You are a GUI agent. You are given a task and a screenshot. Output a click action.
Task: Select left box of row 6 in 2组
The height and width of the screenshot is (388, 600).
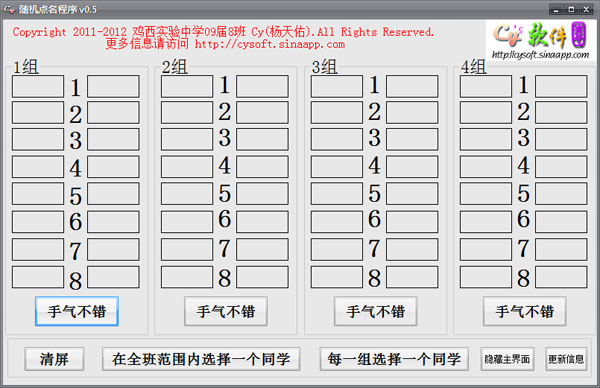click(x=187, y=222)
